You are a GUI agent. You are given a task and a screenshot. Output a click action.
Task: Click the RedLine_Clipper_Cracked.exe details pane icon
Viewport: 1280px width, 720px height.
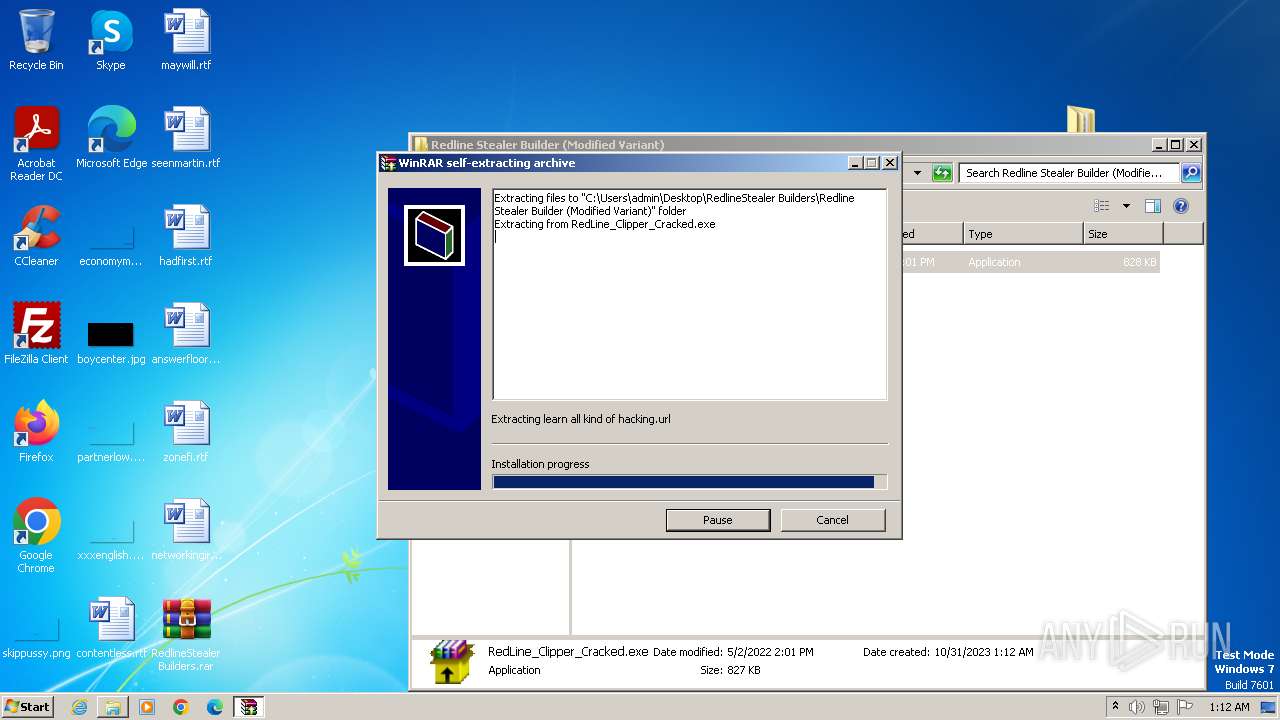pyautogui.click(x=452, y=662)
